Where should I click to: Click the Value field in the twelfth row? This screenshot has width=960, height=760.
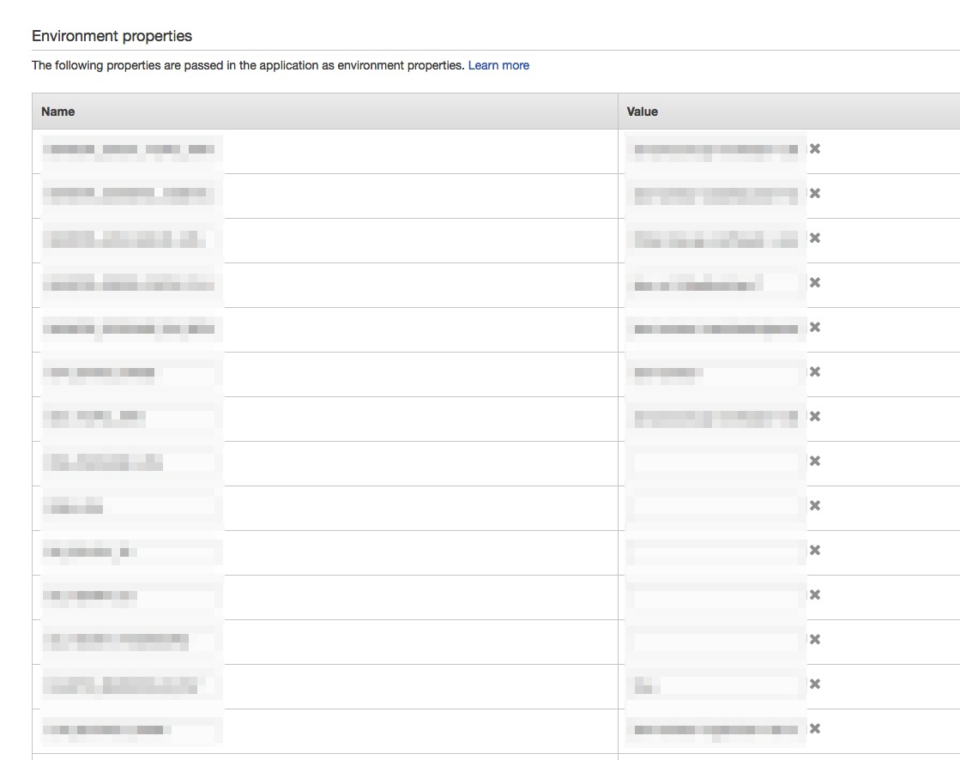pos(716,639)
